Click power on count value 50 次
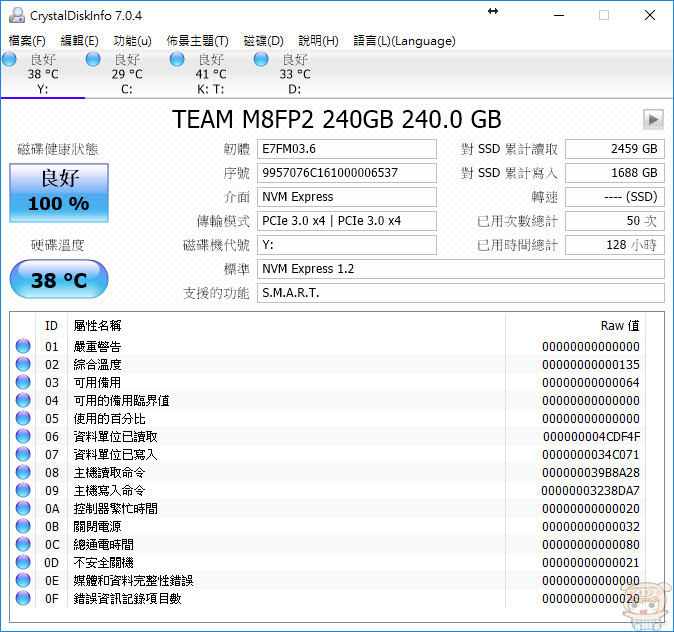 pyautogui.click(x=615, y=221)
